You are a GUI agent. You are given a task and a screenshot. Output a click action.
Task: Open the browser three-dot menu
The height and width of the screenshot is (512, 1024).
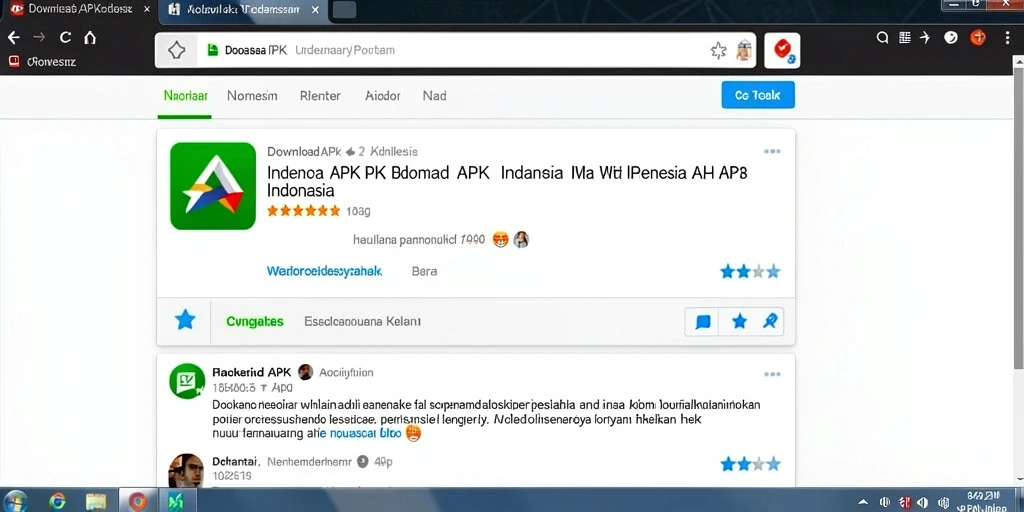point(1008,38)
